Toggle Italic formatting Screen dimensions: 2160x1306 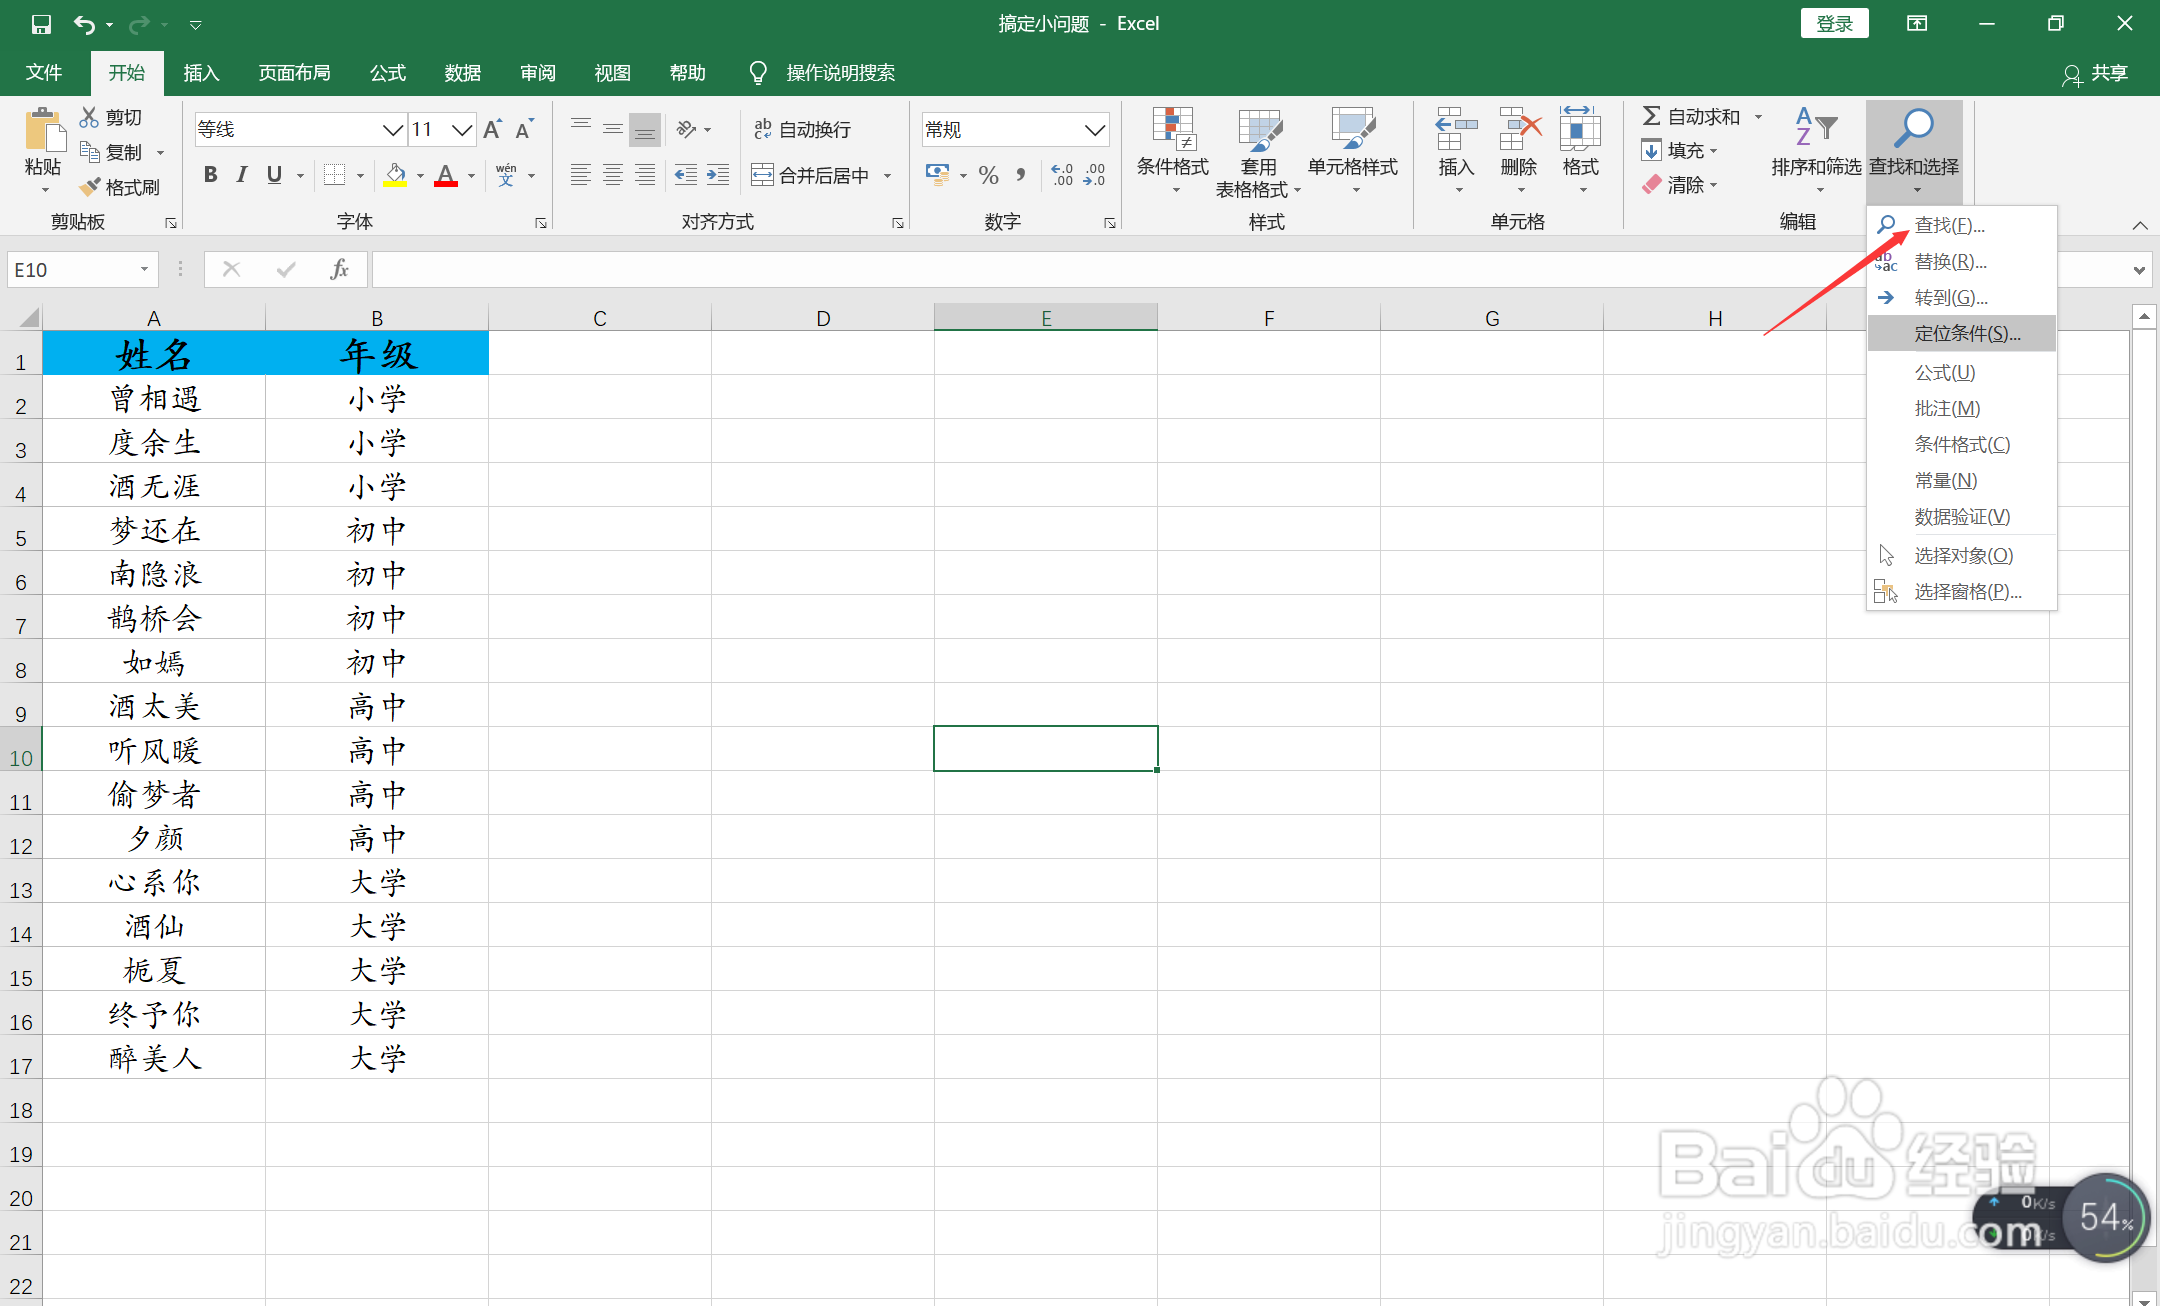pyautogui.click(x=241, y=175)
